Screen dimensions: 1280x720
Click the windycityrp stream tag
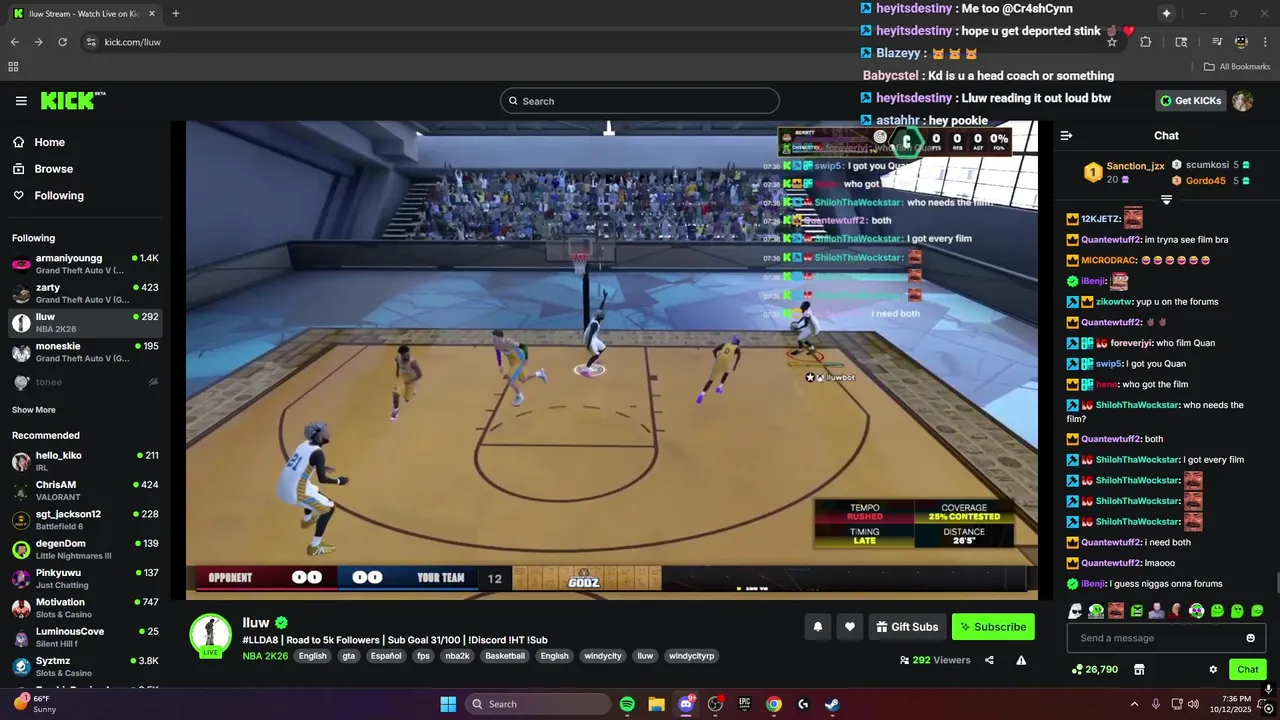pos(692,656)
